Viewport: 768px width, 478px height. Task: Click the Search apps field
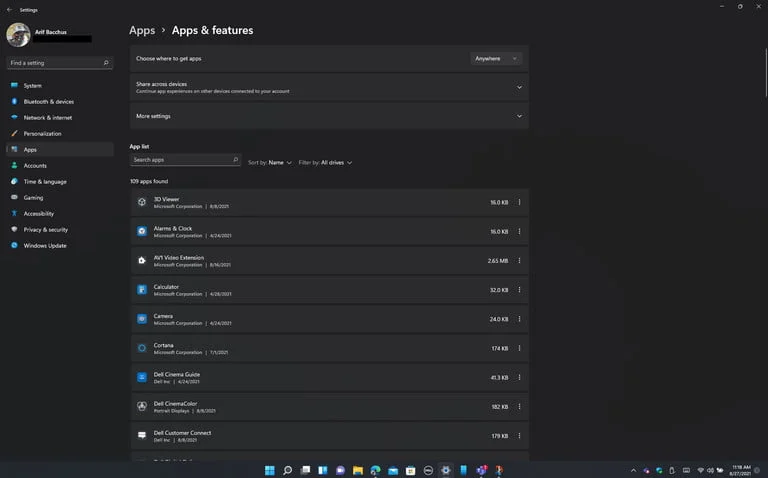click(186, 160)
